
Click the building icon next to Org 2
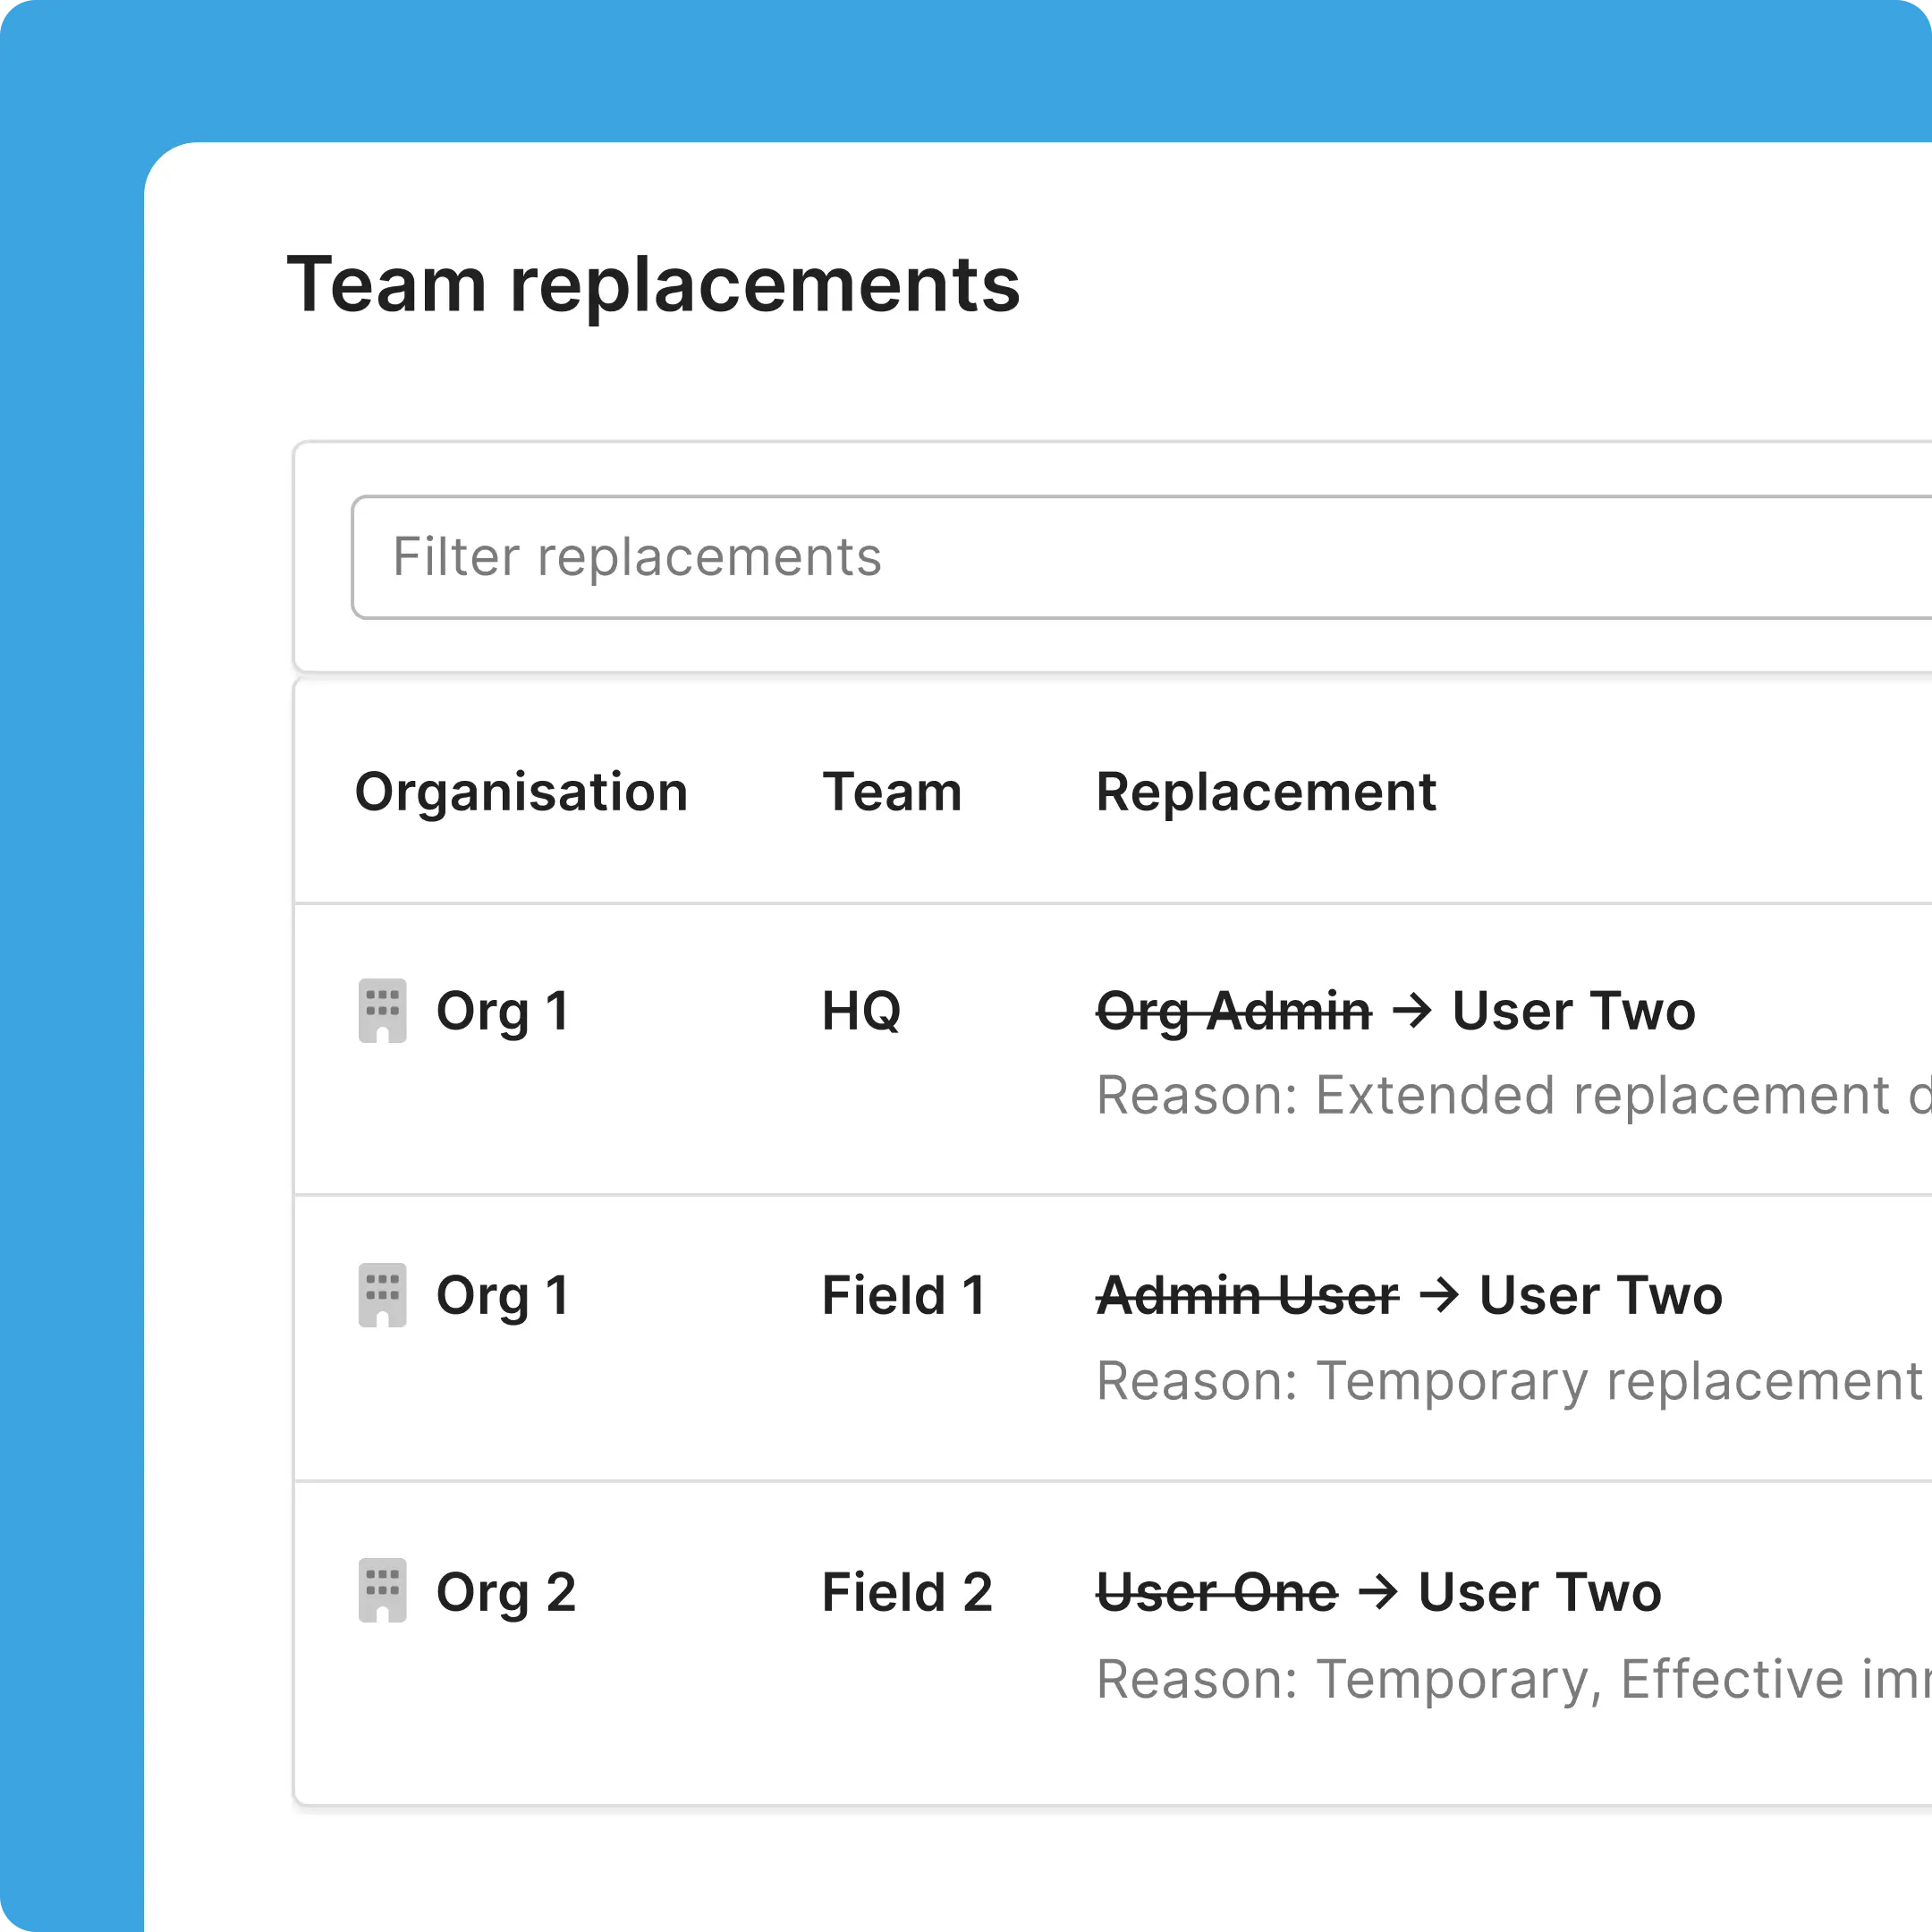pos(382,1590)
